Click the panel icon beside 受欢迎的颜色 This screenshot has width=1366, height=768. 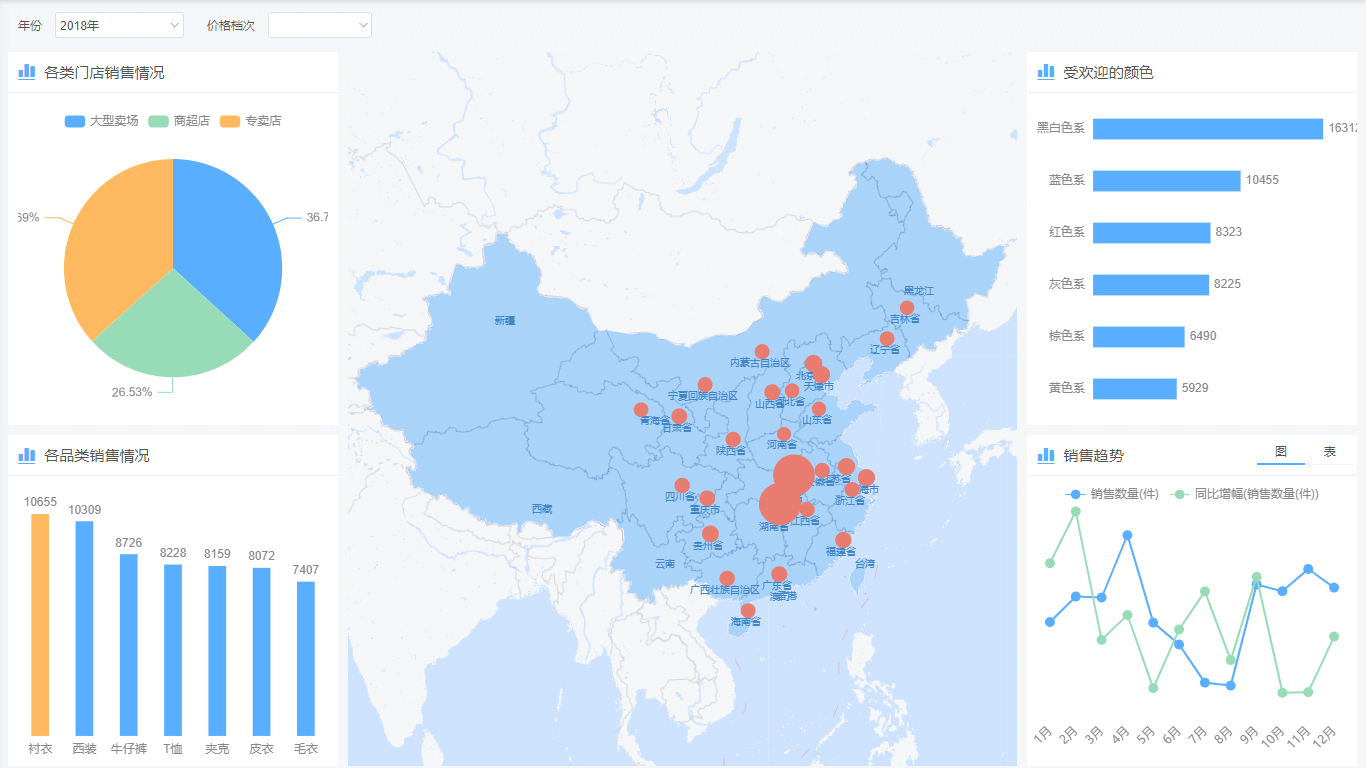click(1045, 71)
